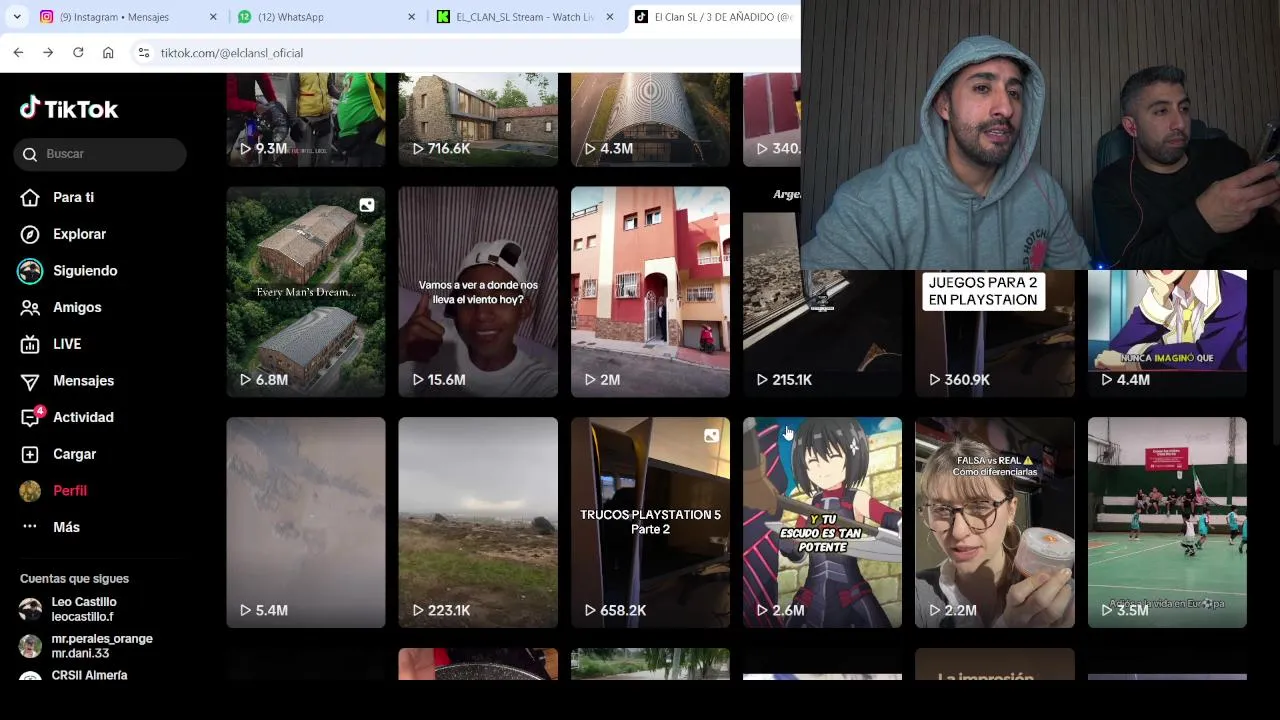Close the WhatsApp tab

(x=411, y=17)
